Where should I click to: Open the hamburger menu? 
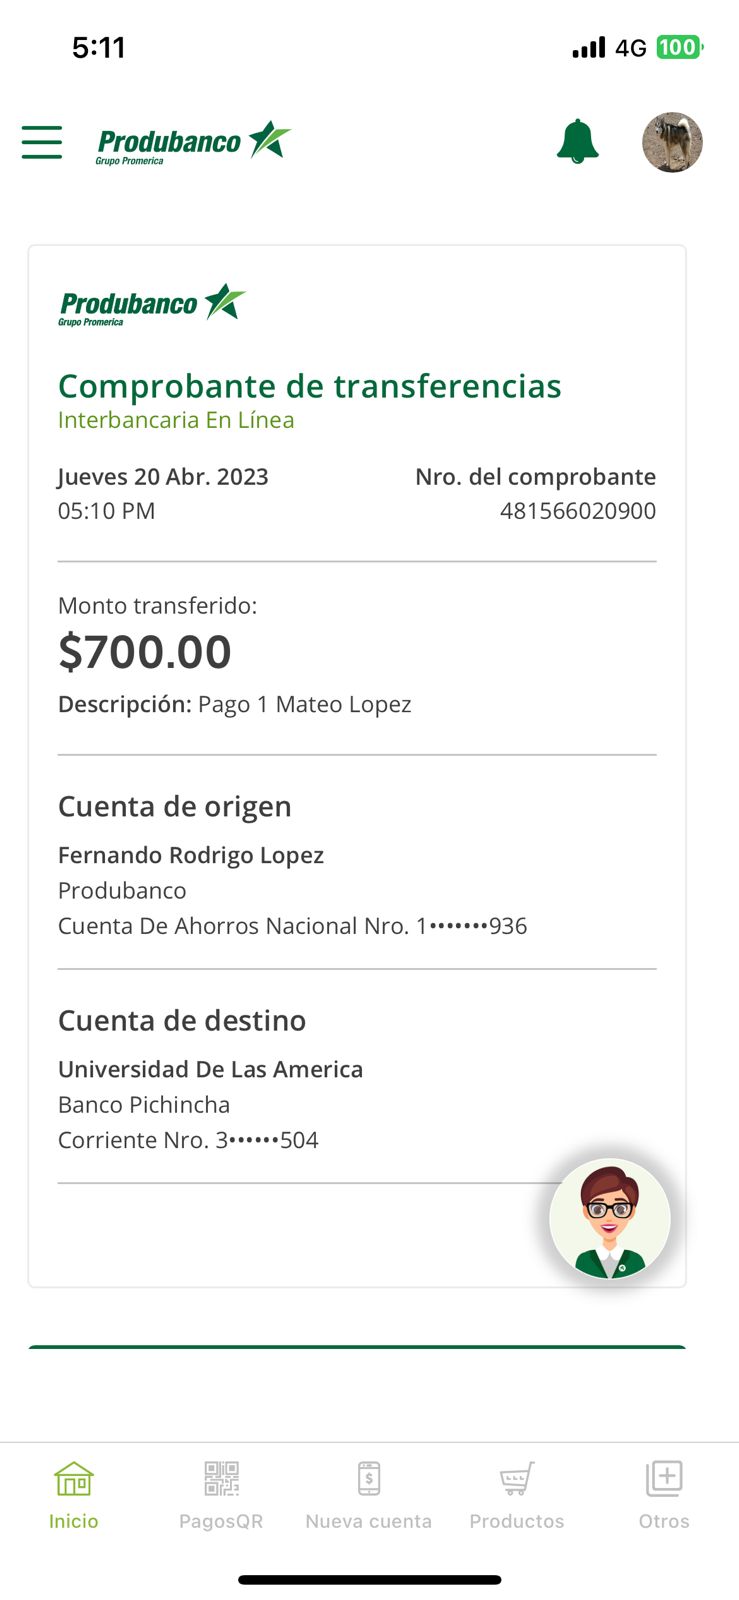click(x=42, y=142)
